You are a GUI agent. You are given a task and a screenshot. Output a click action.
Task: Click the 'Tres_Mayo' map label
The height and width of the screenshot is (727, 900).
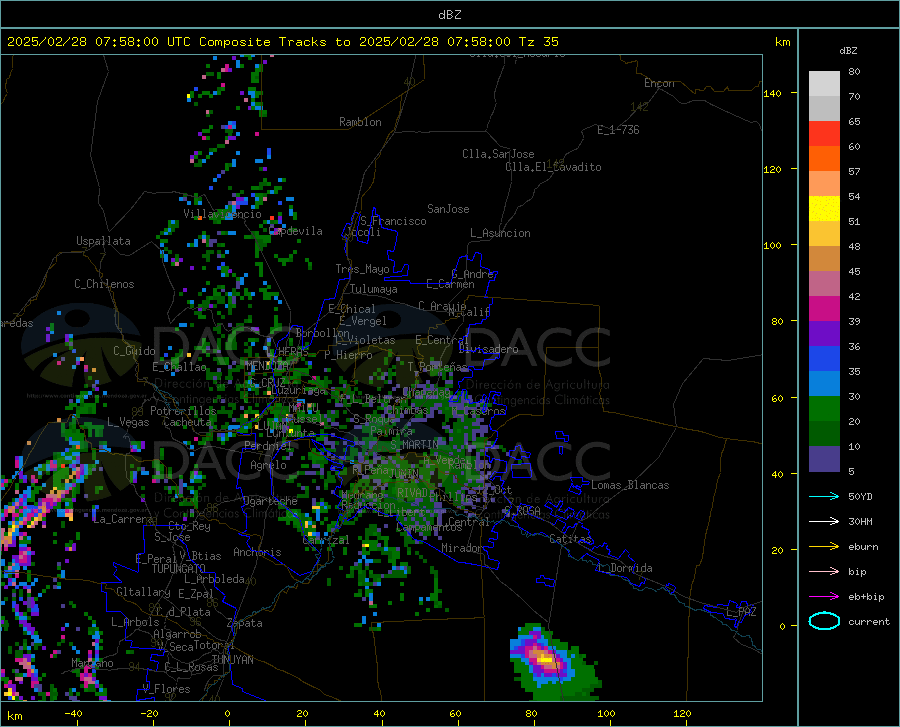pos(362,269)
